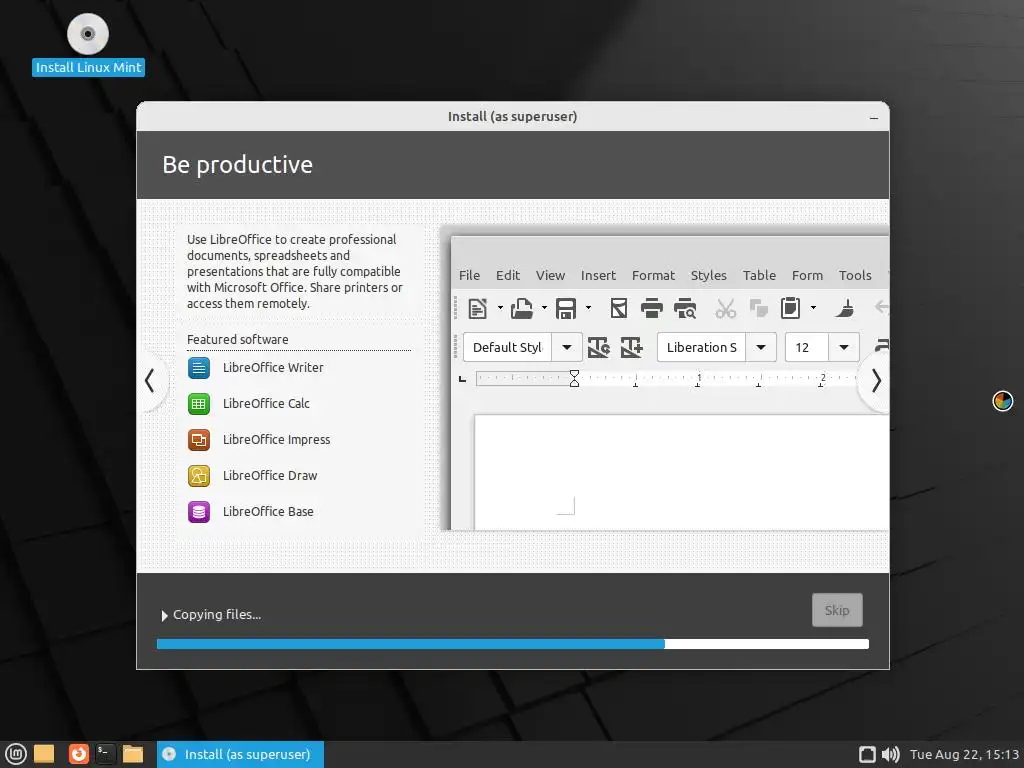Click the LibreOffice Calc icon
The width and height of the screenshot is (1024, 768).
point(199,404)
